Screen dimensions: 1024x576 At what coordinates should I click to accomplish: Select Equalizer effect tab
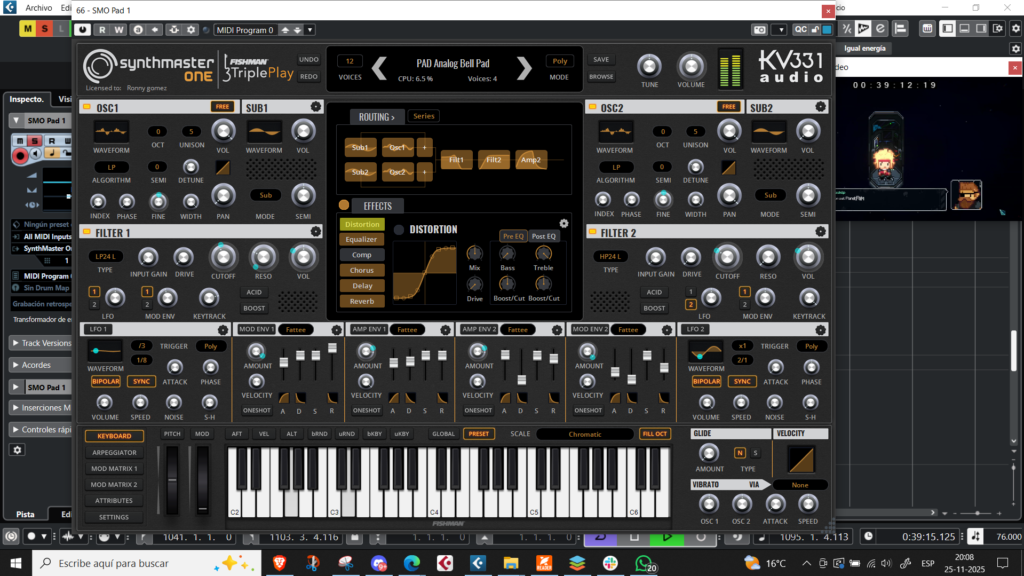362,240
